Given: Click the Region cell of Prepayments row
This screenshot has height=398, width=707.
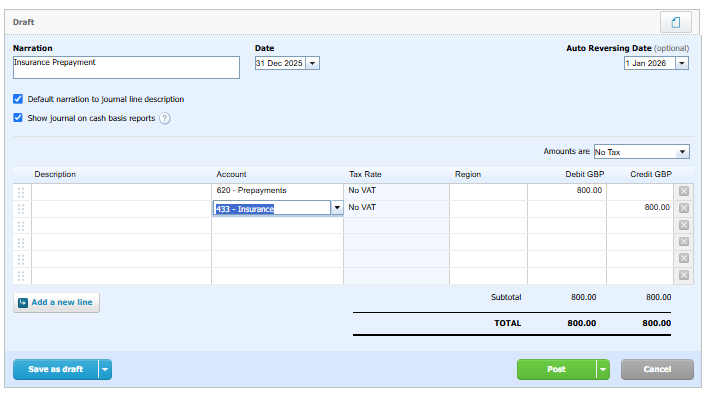Looking at the screenshot, I should point(488,191).
